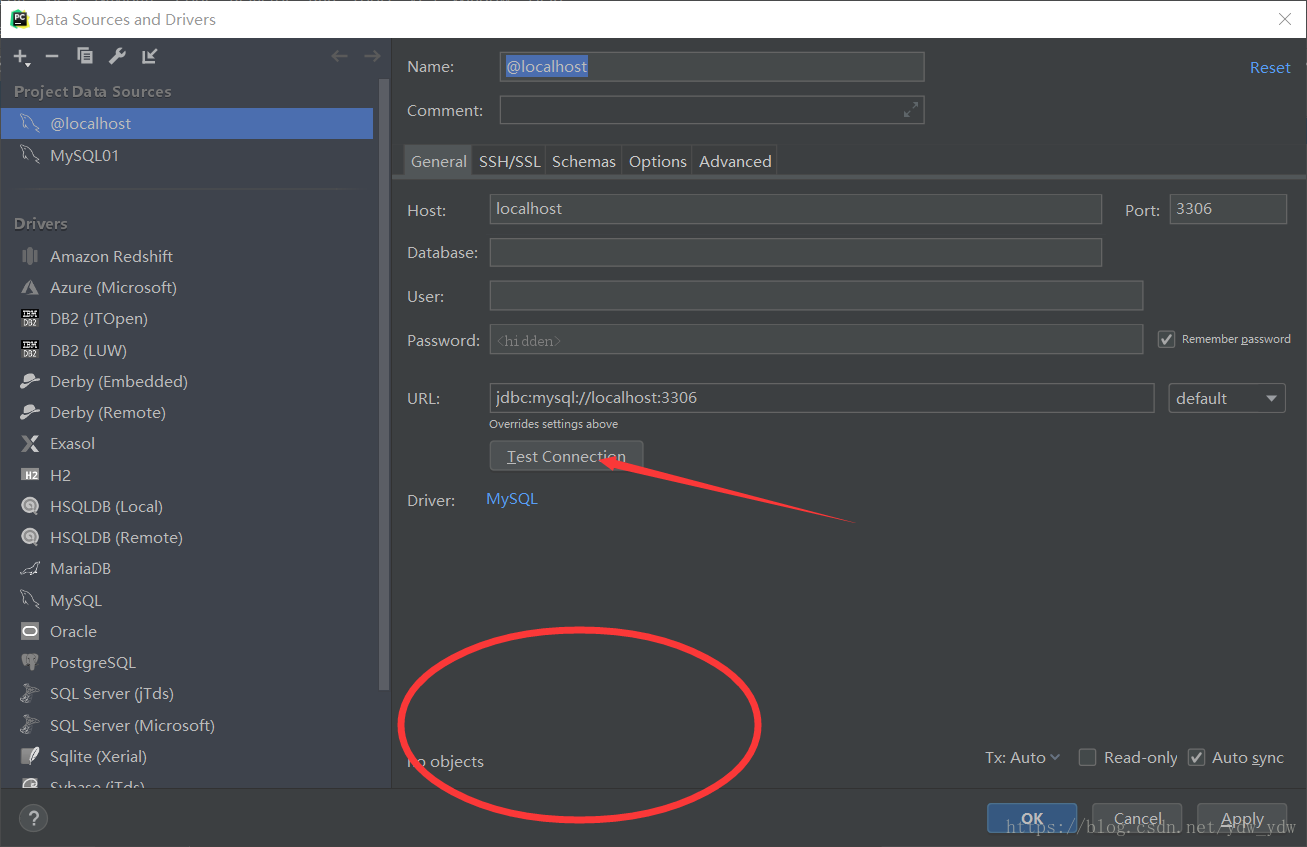
Task: Open the URL type default dropdown
Action: click(1227, 398)
